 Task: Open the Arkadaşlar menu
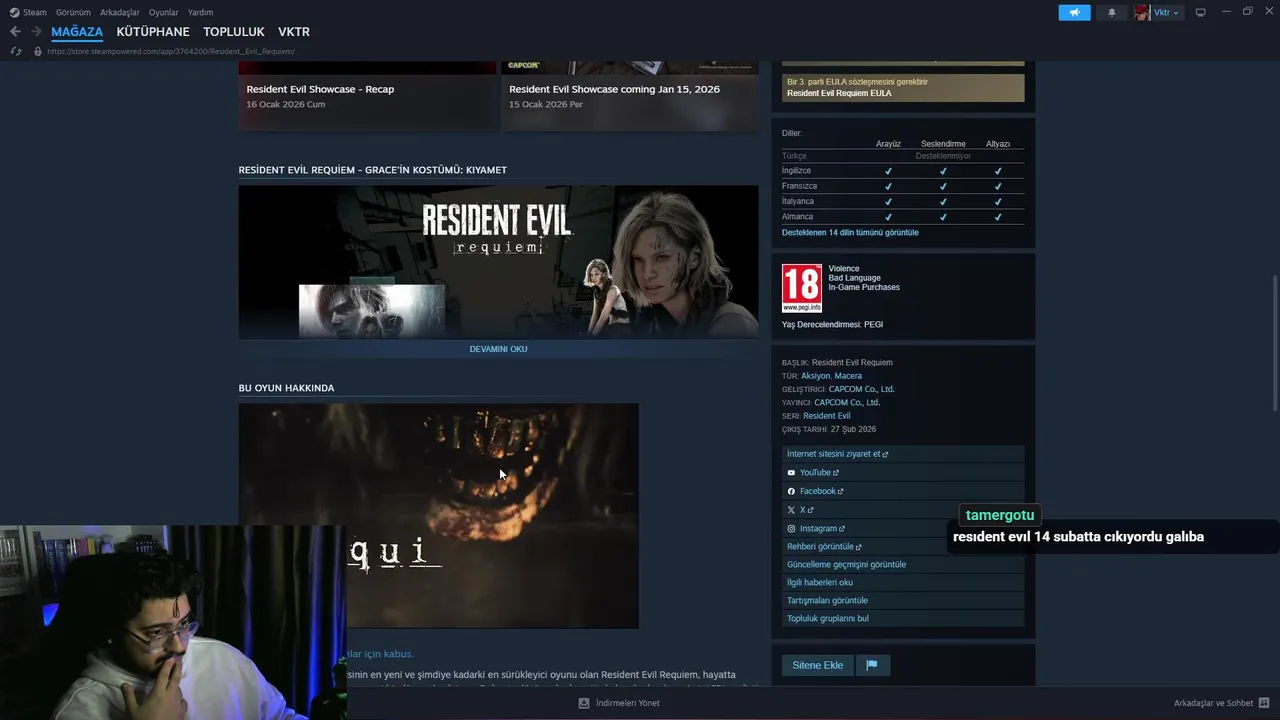tap(120, 12)
